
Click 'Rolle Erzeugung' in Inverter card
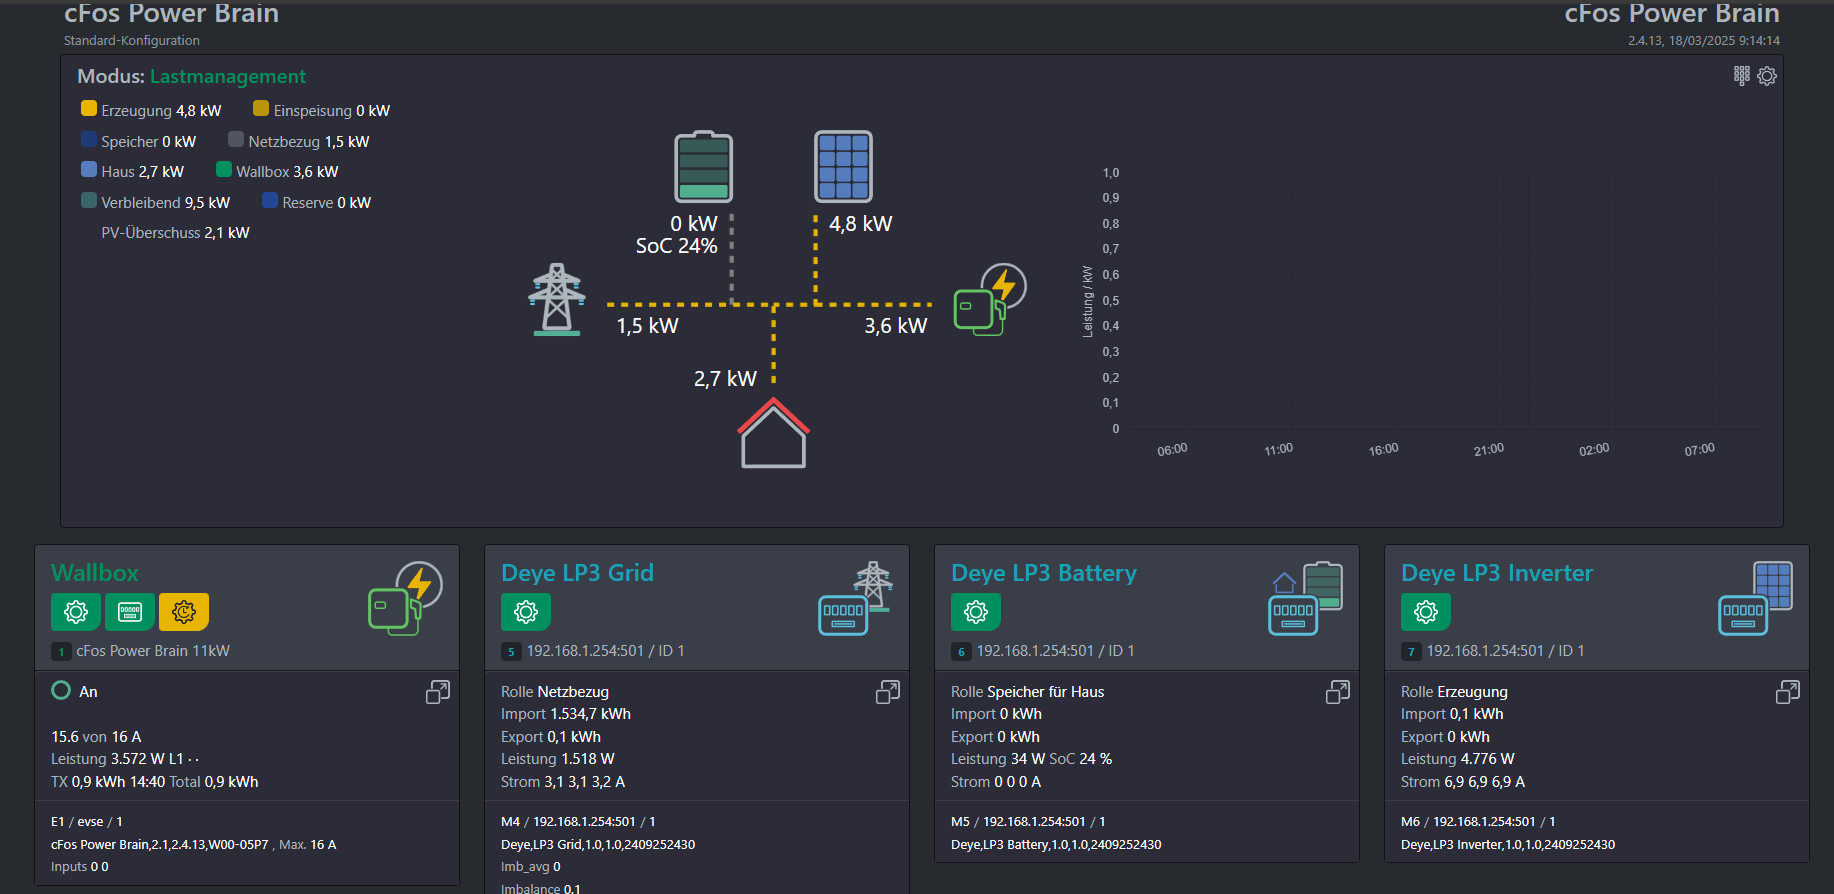(x=1454, y=692)
